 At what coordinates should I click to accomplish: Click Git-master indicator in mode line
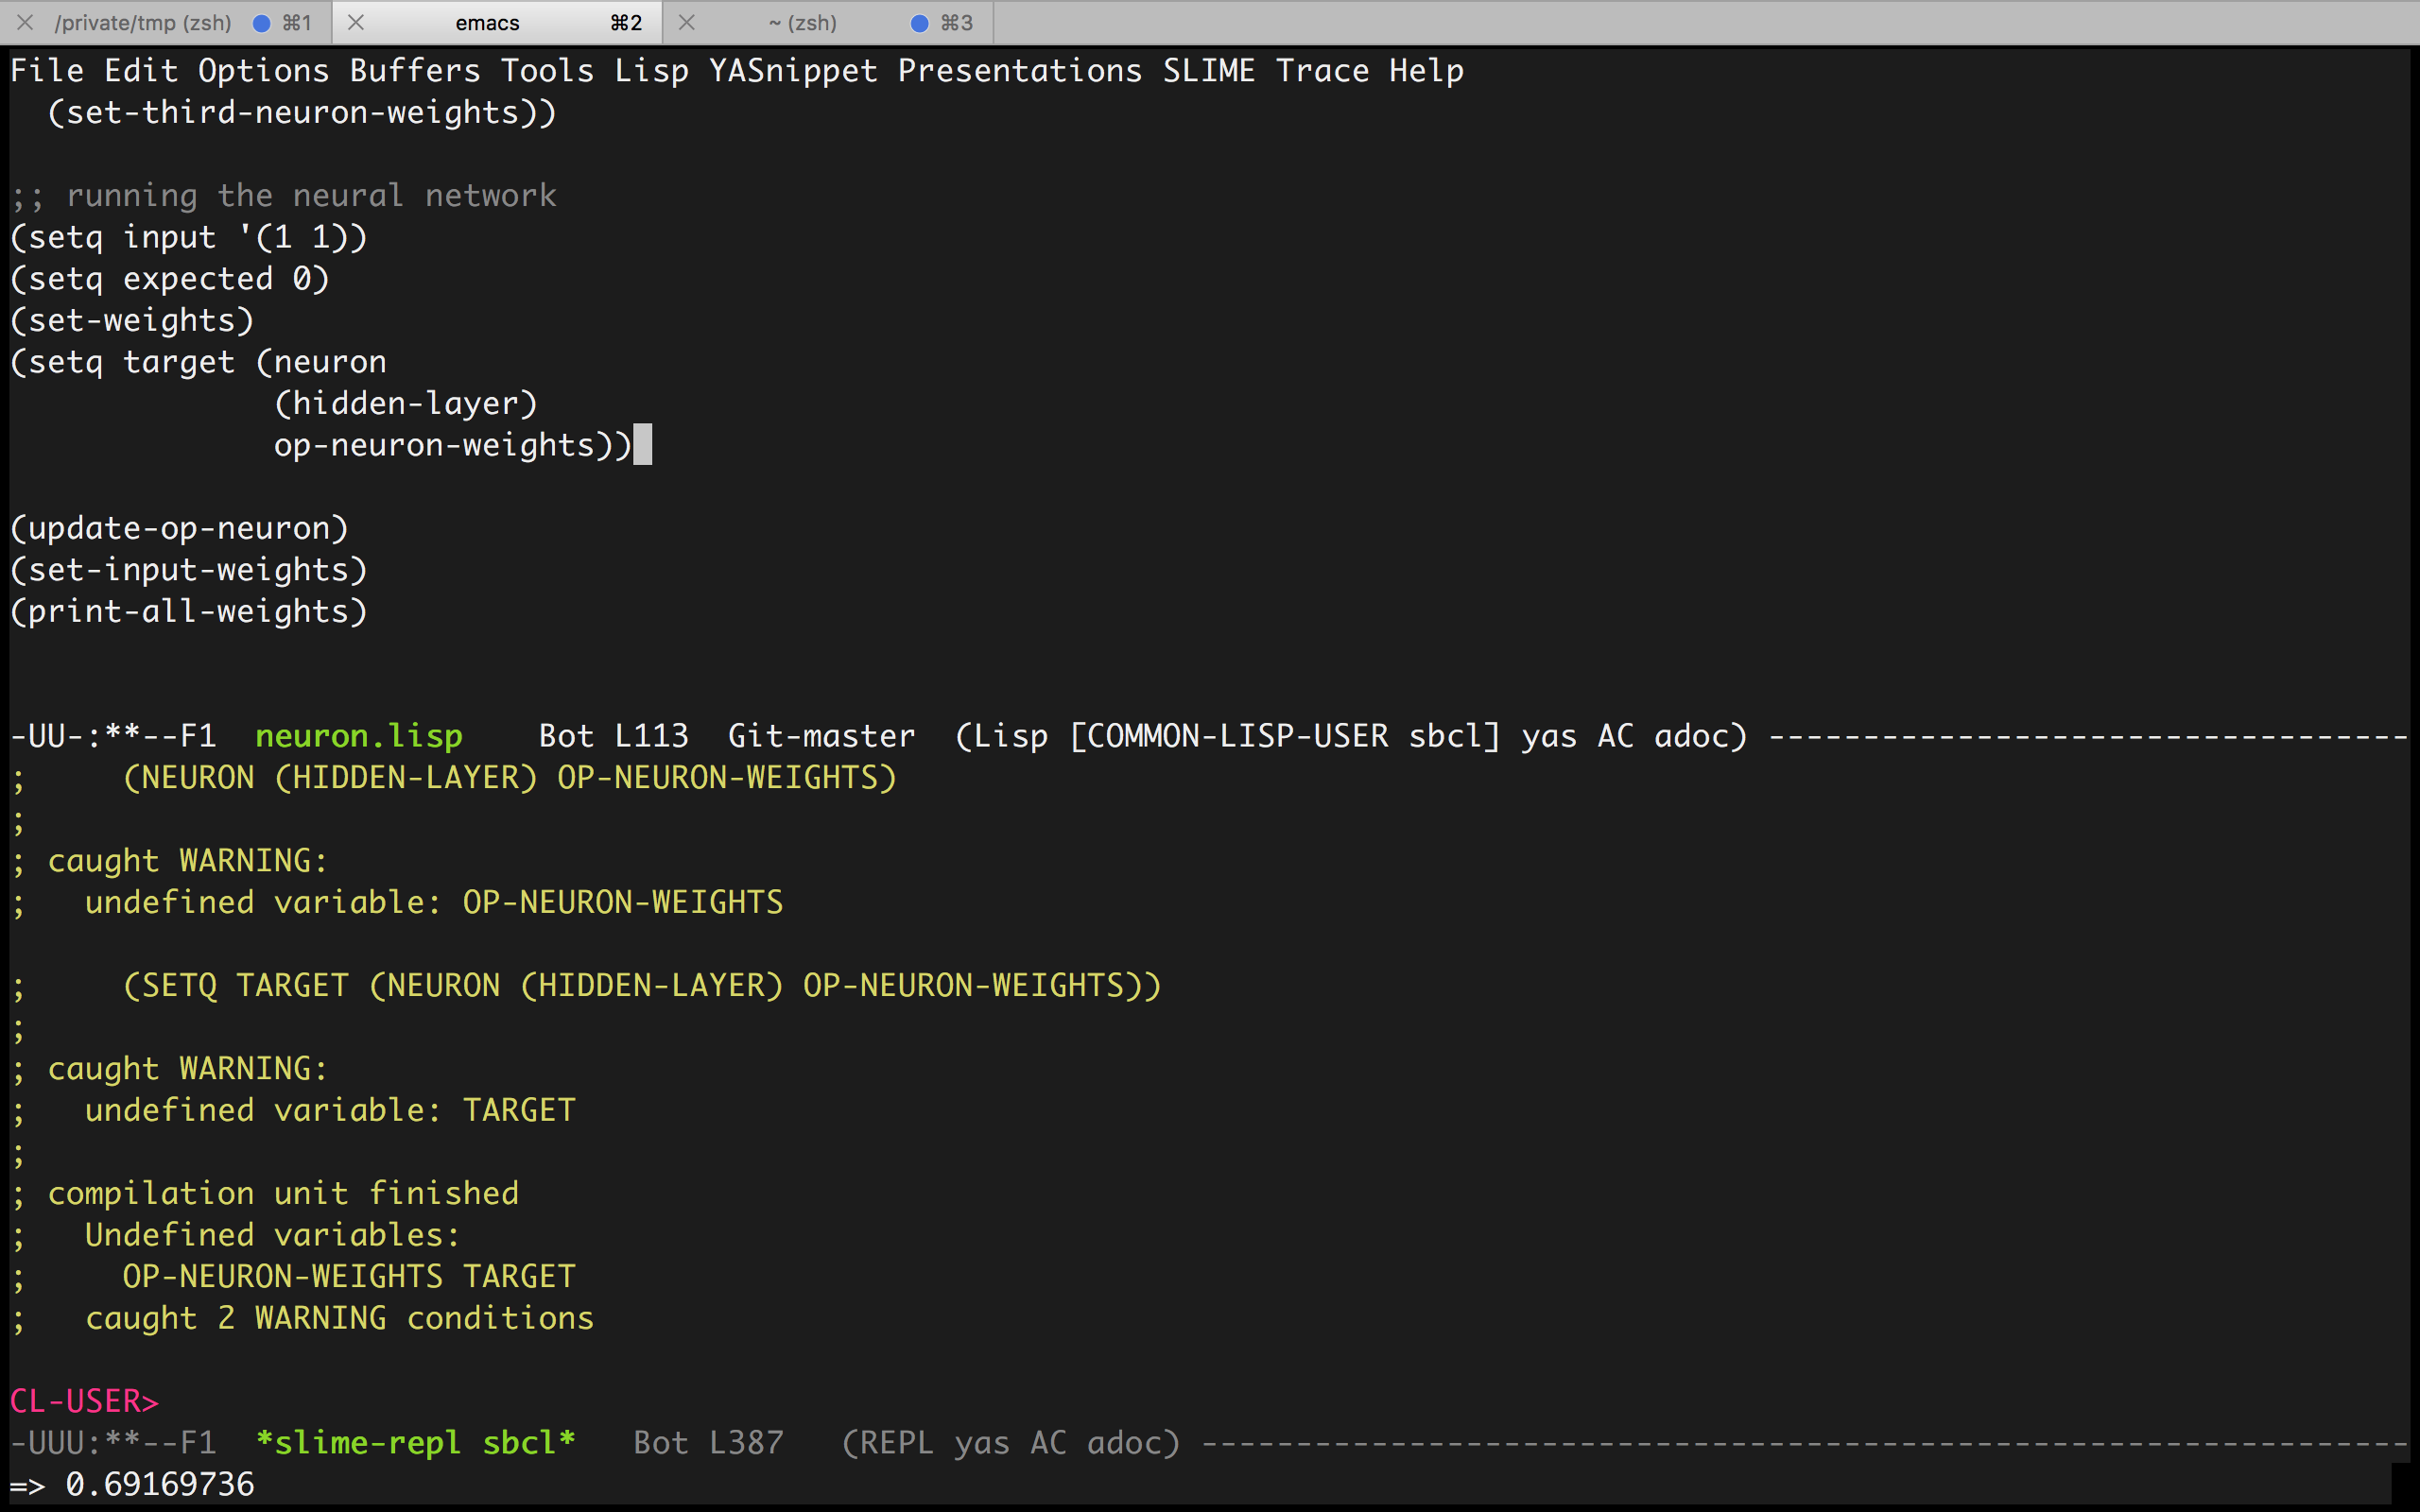tap(821, 736)
